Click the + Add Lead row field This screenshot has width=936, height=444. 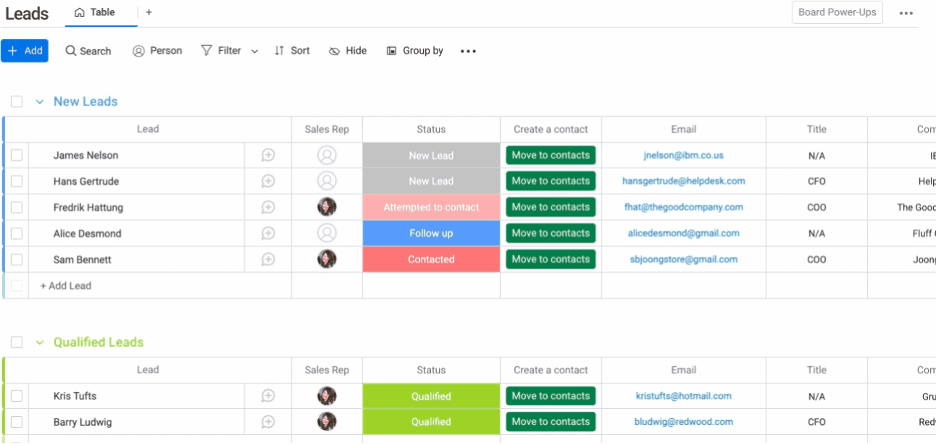[x=66, y=286]
